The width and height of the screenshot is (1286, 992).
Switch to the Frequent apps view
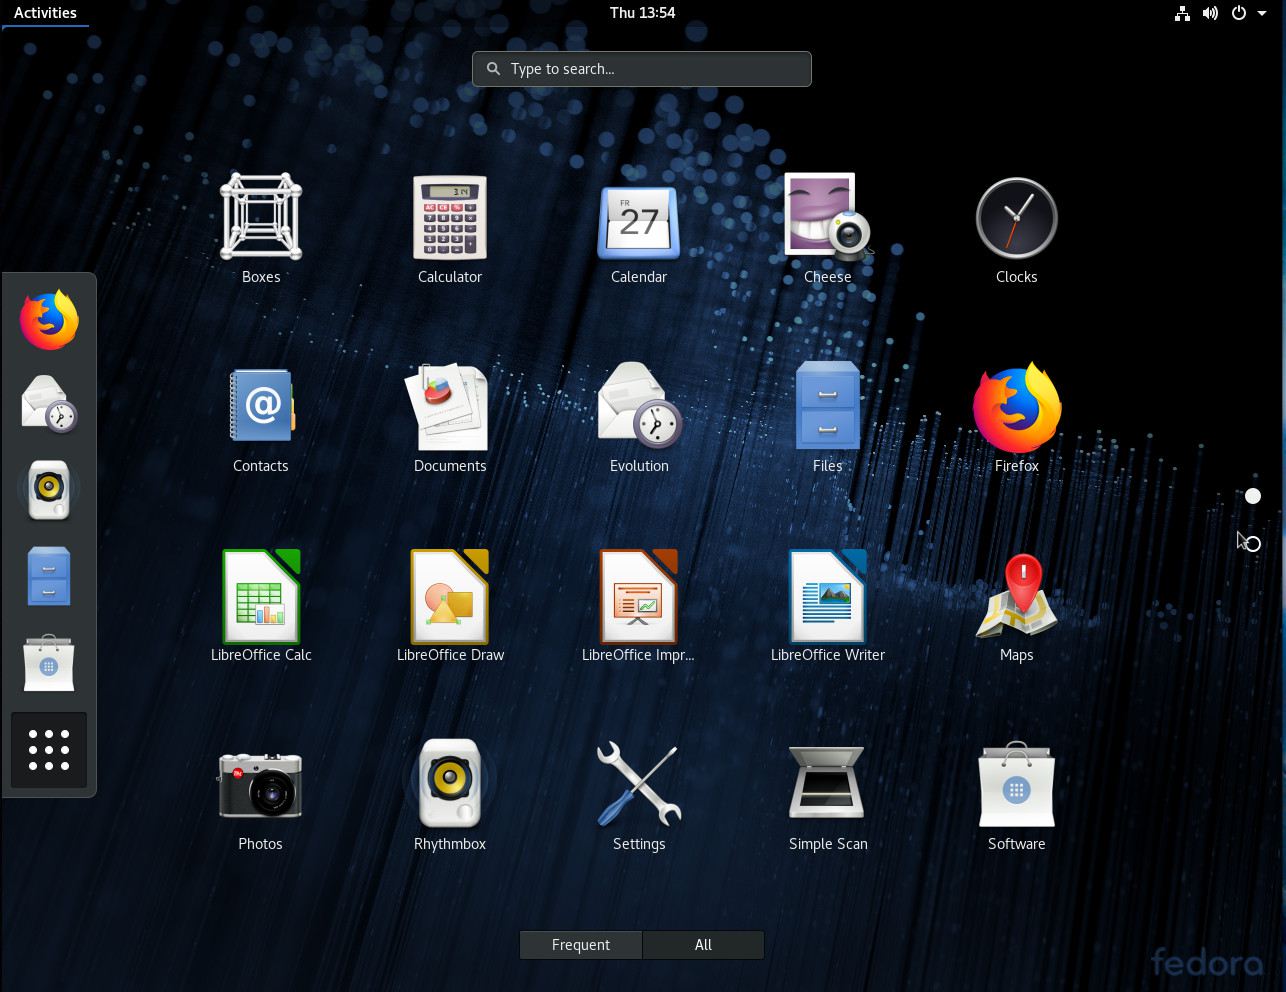[581, 945]
